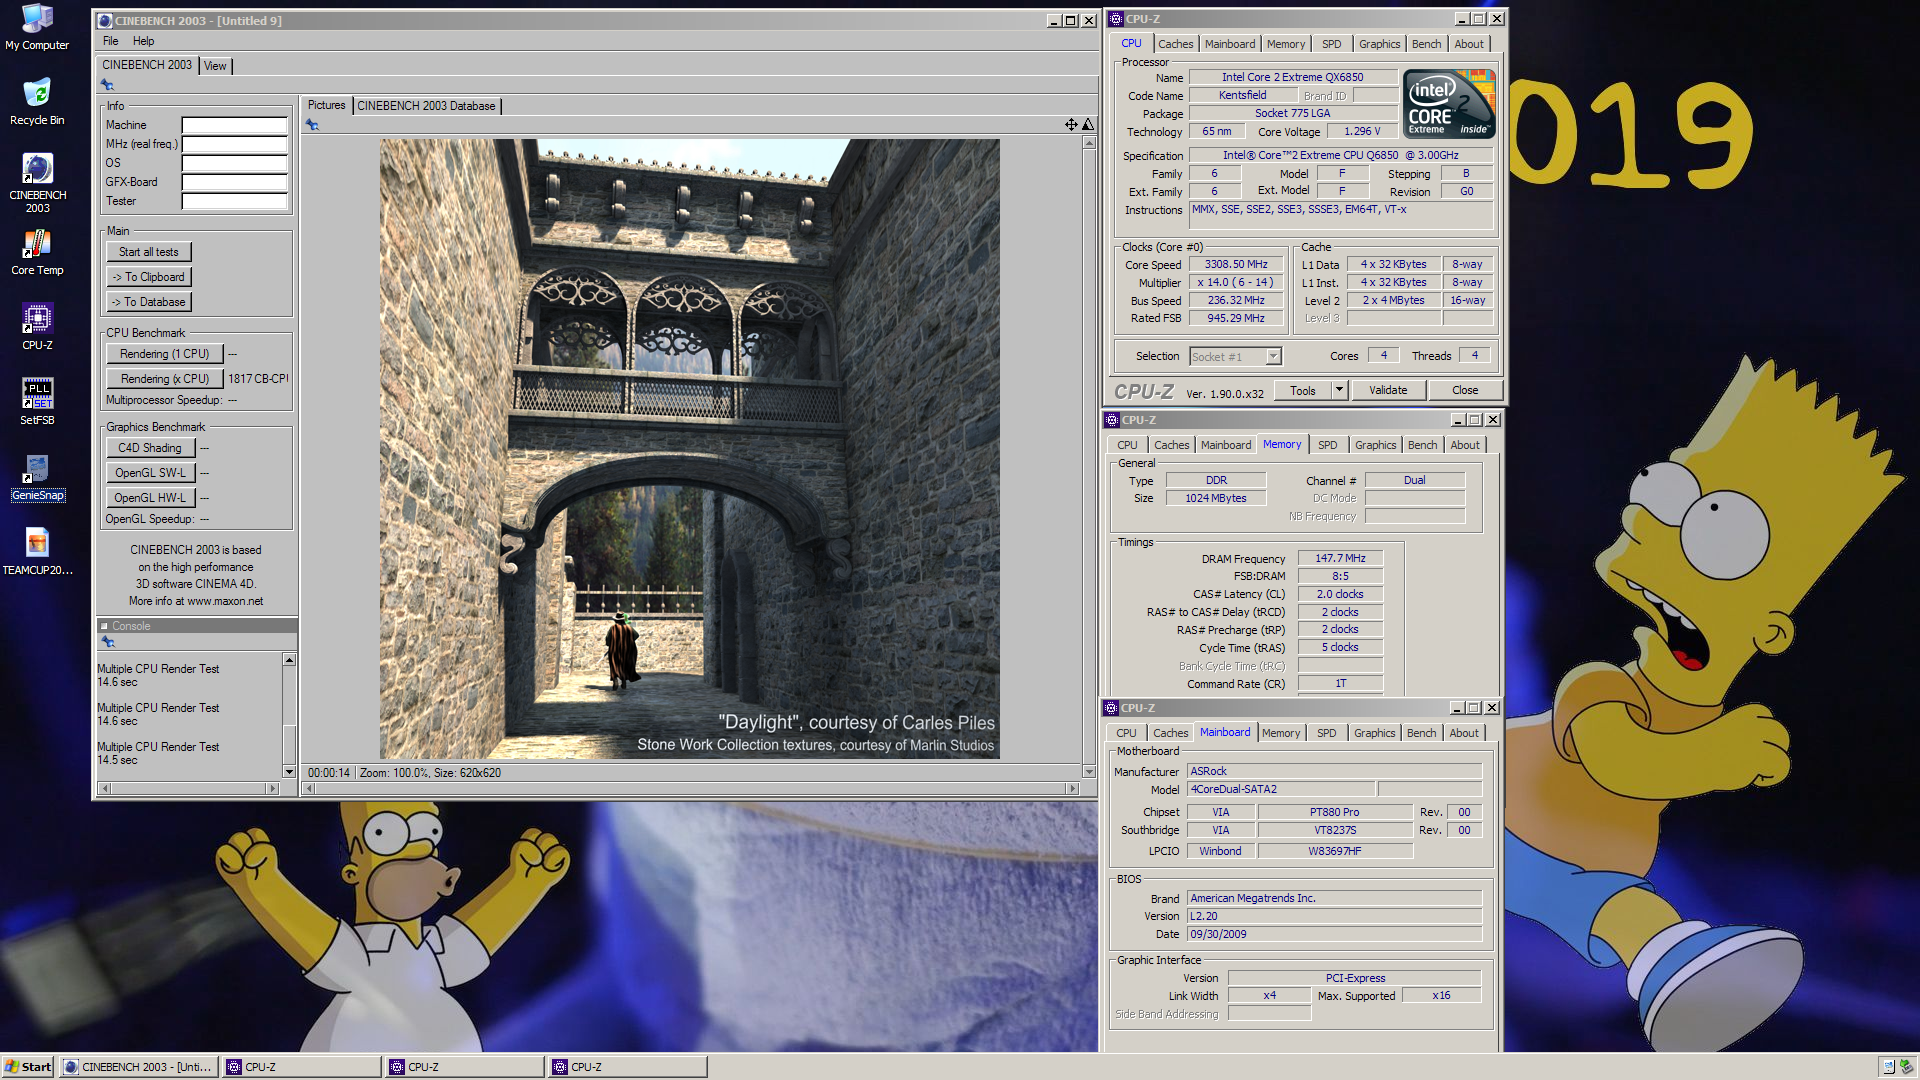Image resolution: width=1920 pixels, height=1080 pixels.
Task: Click pin icon under CINEBENCH 2003 tab
Action: [108, 85]
